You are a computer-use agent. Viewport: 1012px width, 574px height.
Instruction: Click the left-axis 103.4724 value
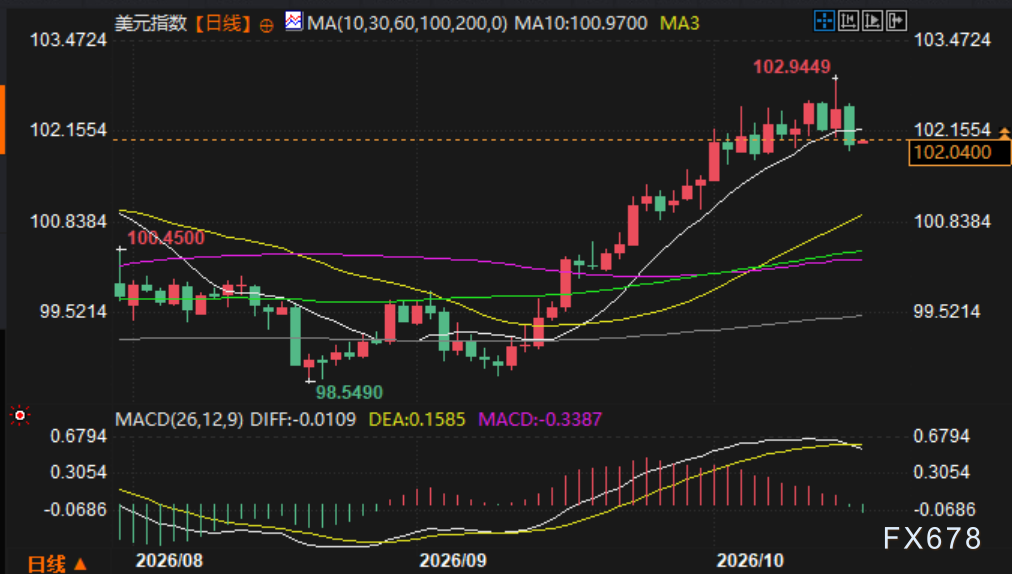[x=68, y=40]
